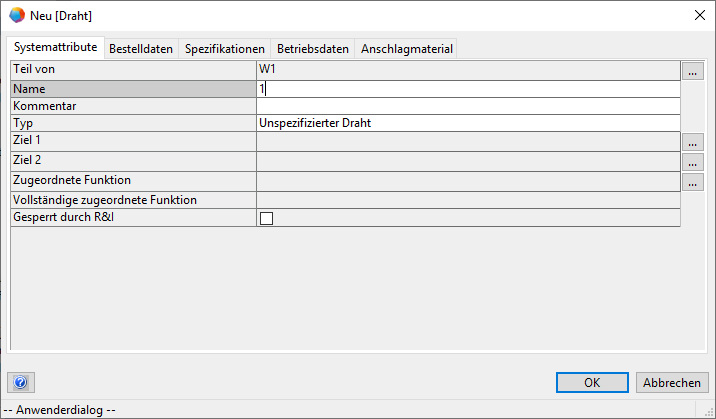The image size is (716, 419).
Task: Click into the Name input field
Action: tap(468, 89)
